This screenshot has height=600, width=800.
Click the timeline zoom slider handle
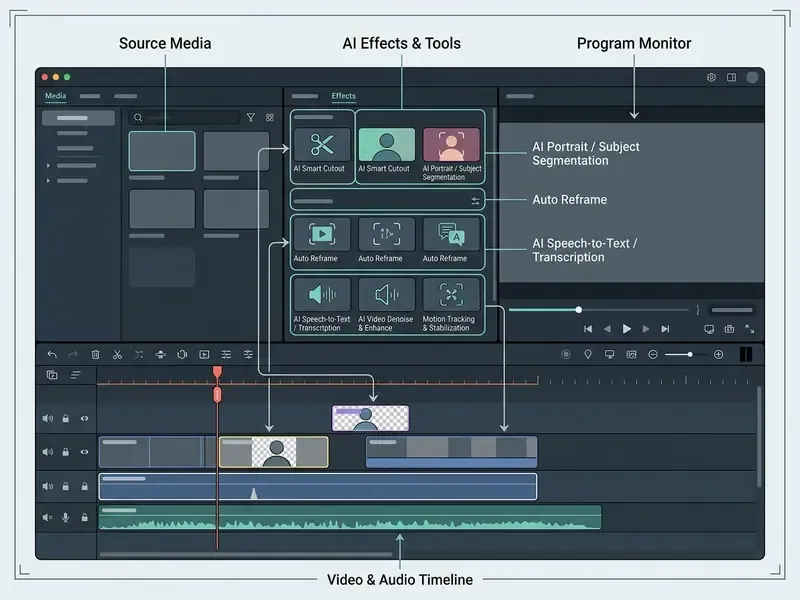coord(690,355)
